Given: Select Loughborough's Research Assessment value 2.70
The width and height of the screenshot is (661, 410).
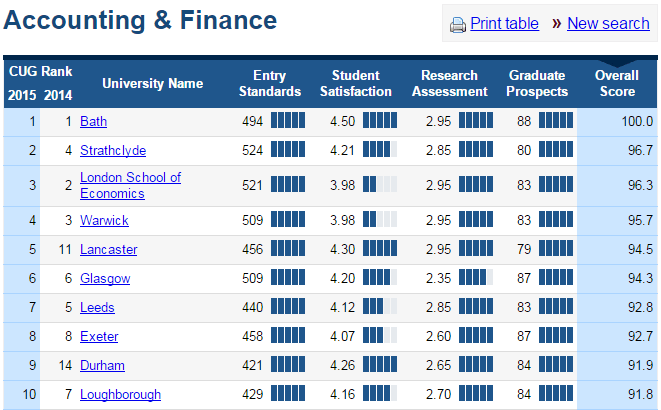Looking at the screenshot, I should 438,395.
